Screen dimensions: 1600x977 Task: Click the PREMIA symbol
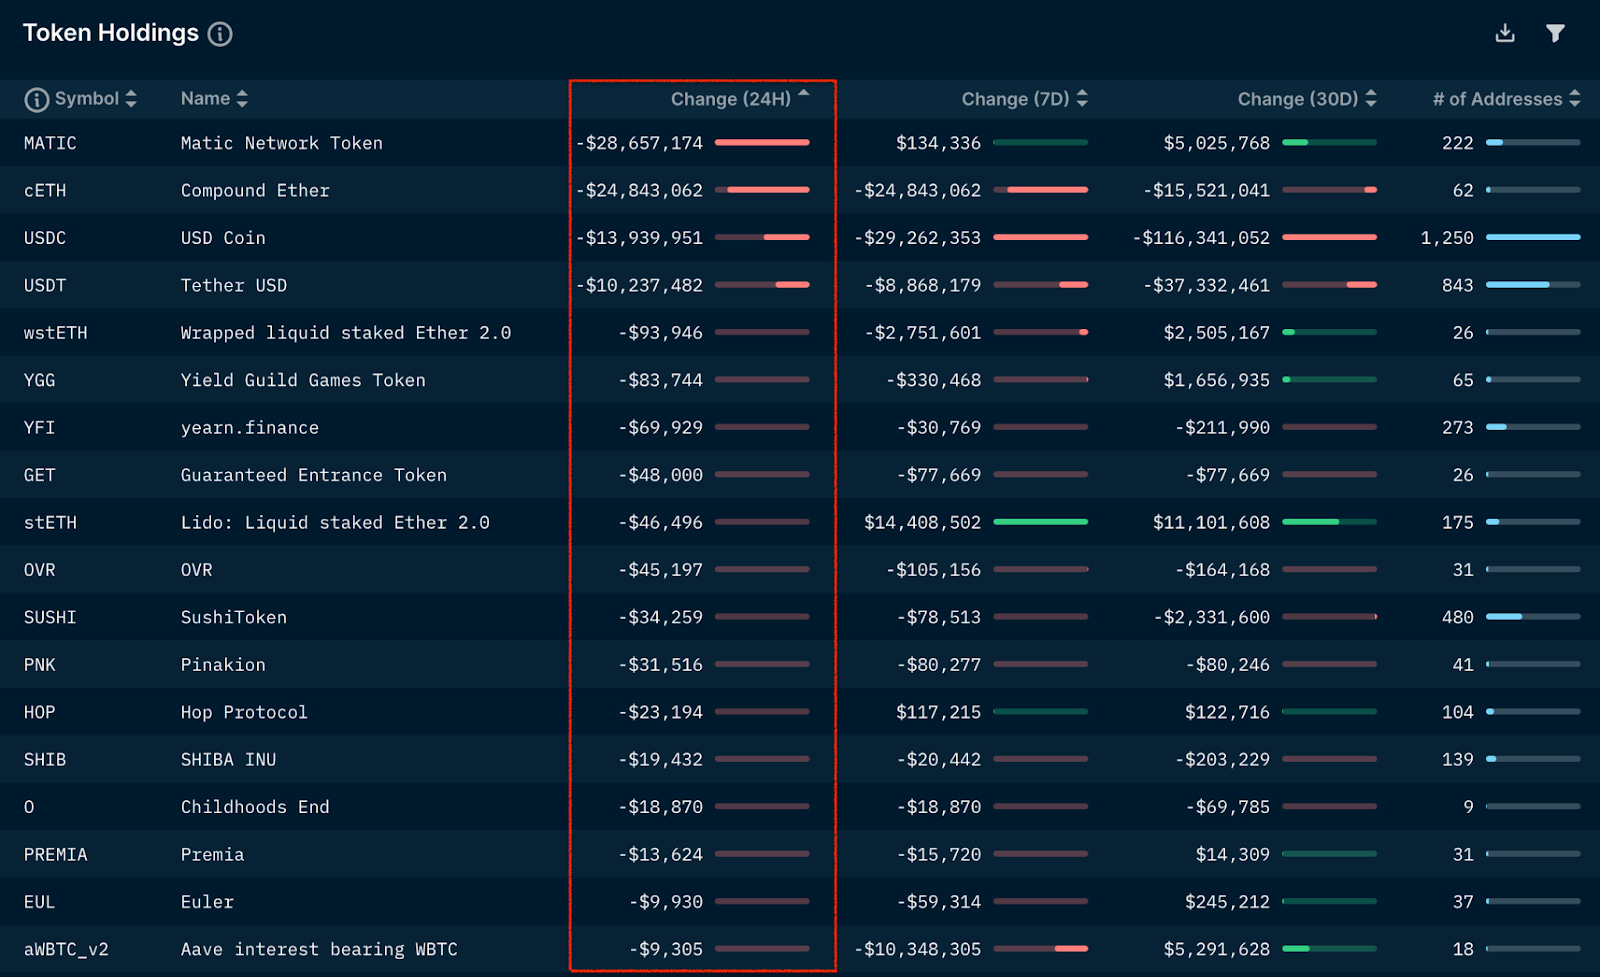point(55,855)
